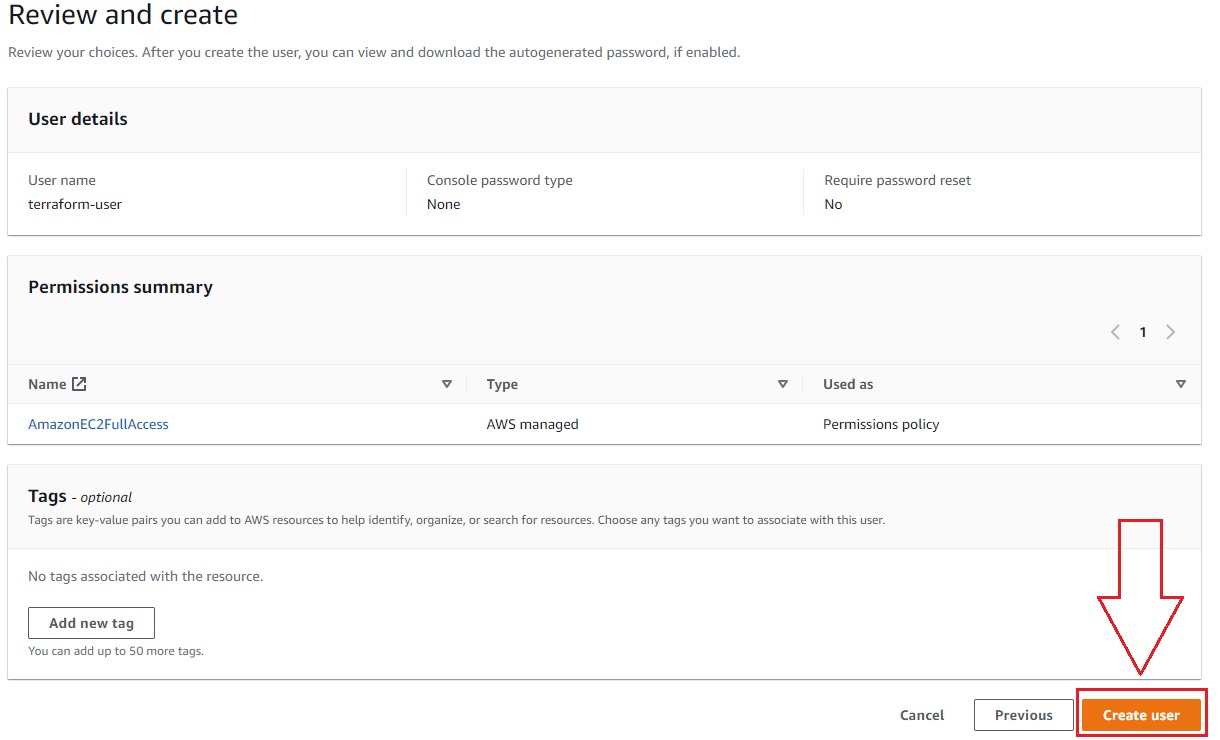This screenshot has width=1220, height=740.
Task: Go back with Previous button
Action: [x=1023, y=715]
